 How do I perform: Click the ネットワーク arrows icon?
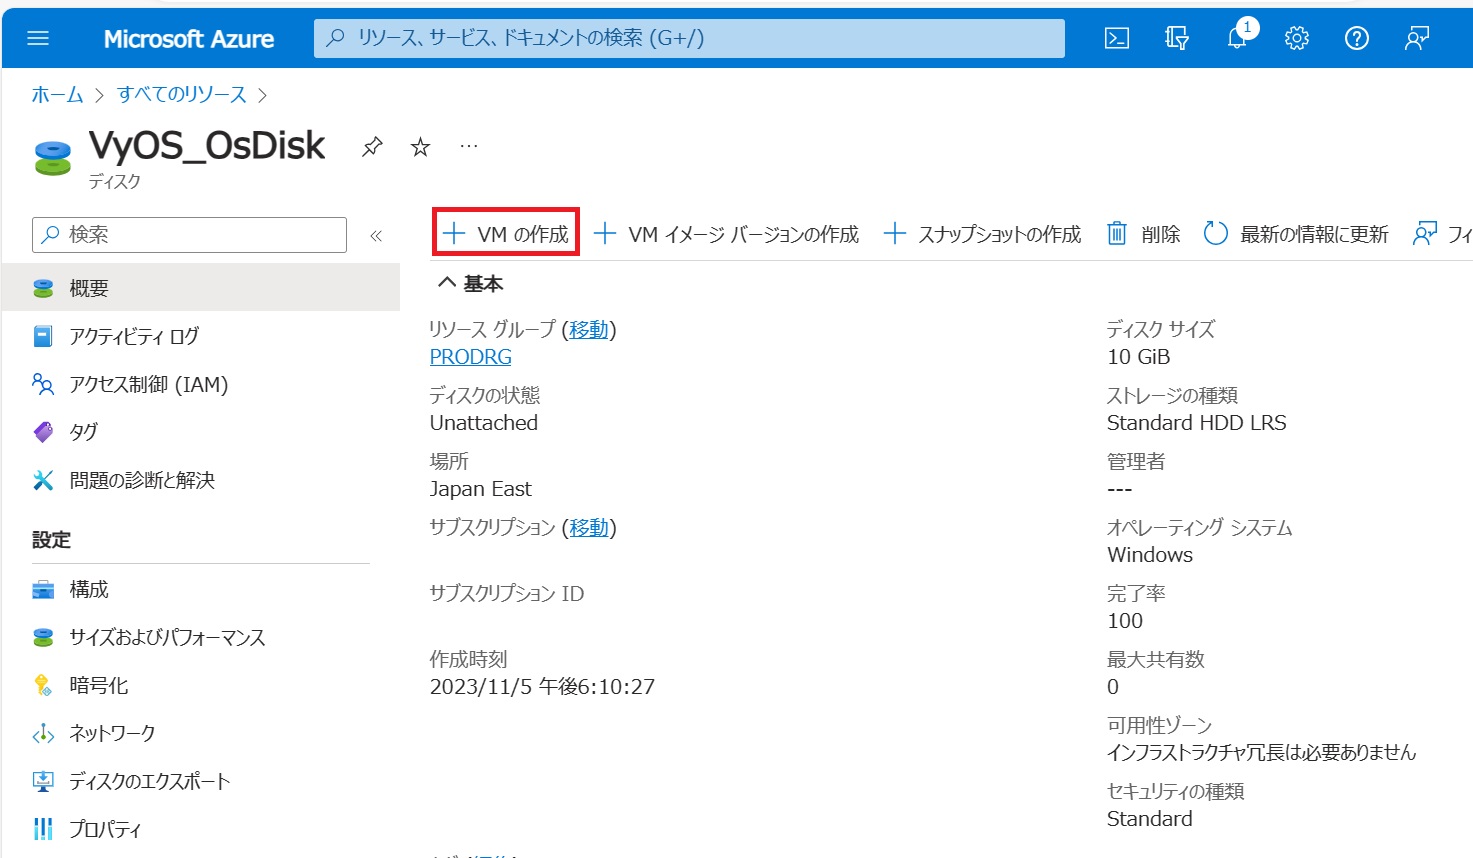(43, 734)
